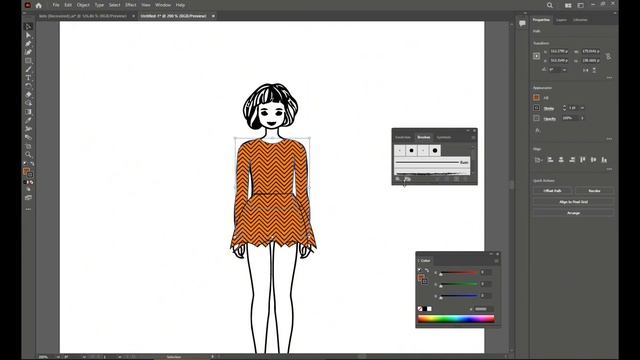Select the Eraser tool
Screen dimensions: 640x360
click(x=28, y=95)
